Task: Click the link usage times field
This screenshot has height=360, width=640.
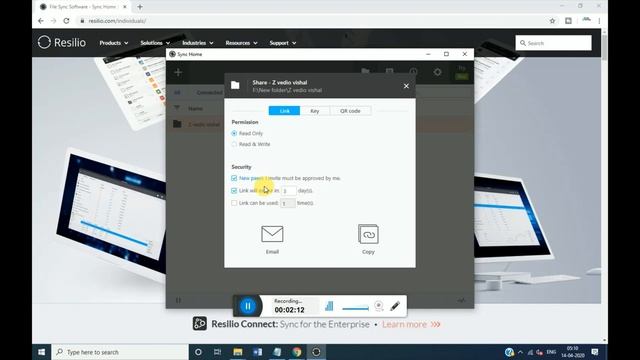Action: click(288, 203)
